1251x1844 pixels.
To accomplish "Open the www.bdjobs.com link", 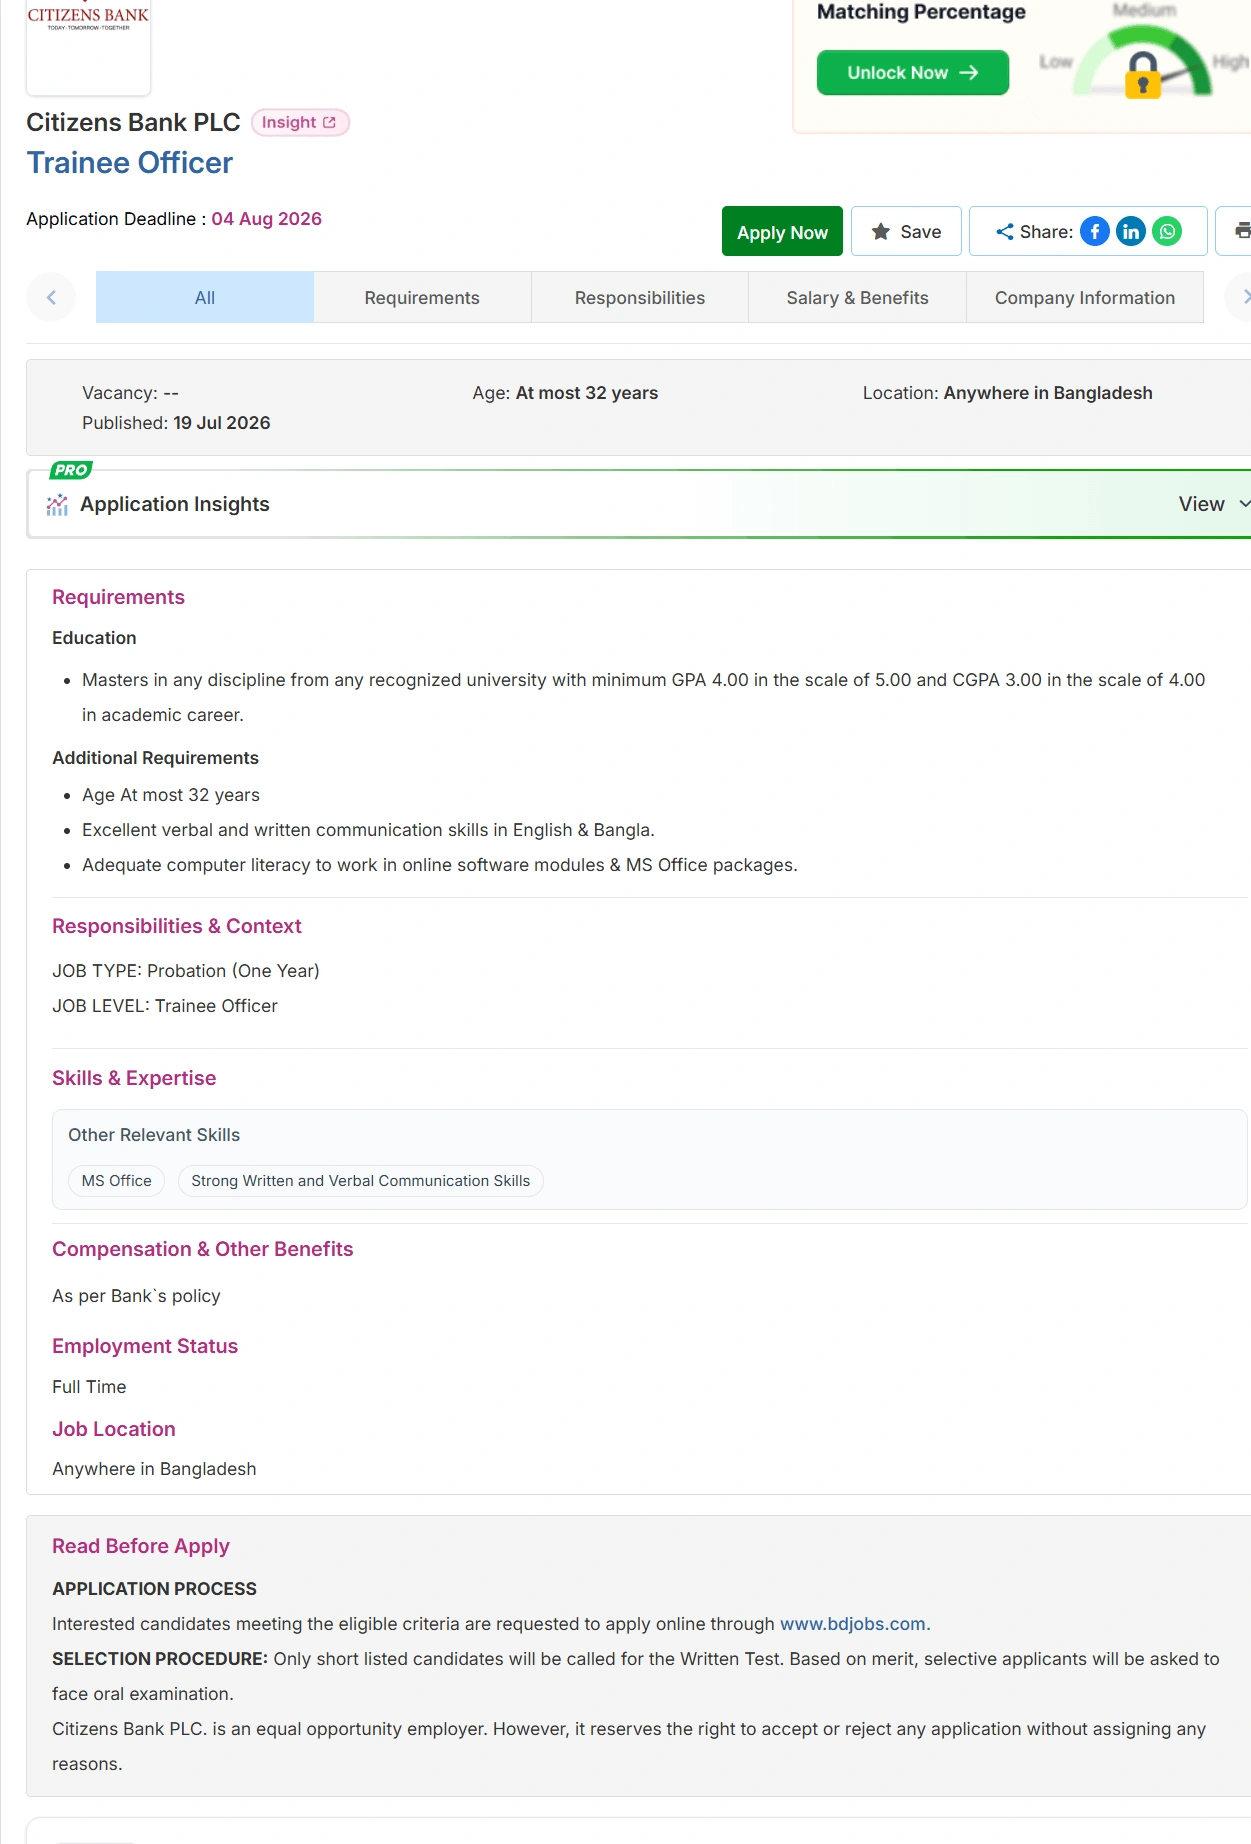I will click(x=855, y=1624).
